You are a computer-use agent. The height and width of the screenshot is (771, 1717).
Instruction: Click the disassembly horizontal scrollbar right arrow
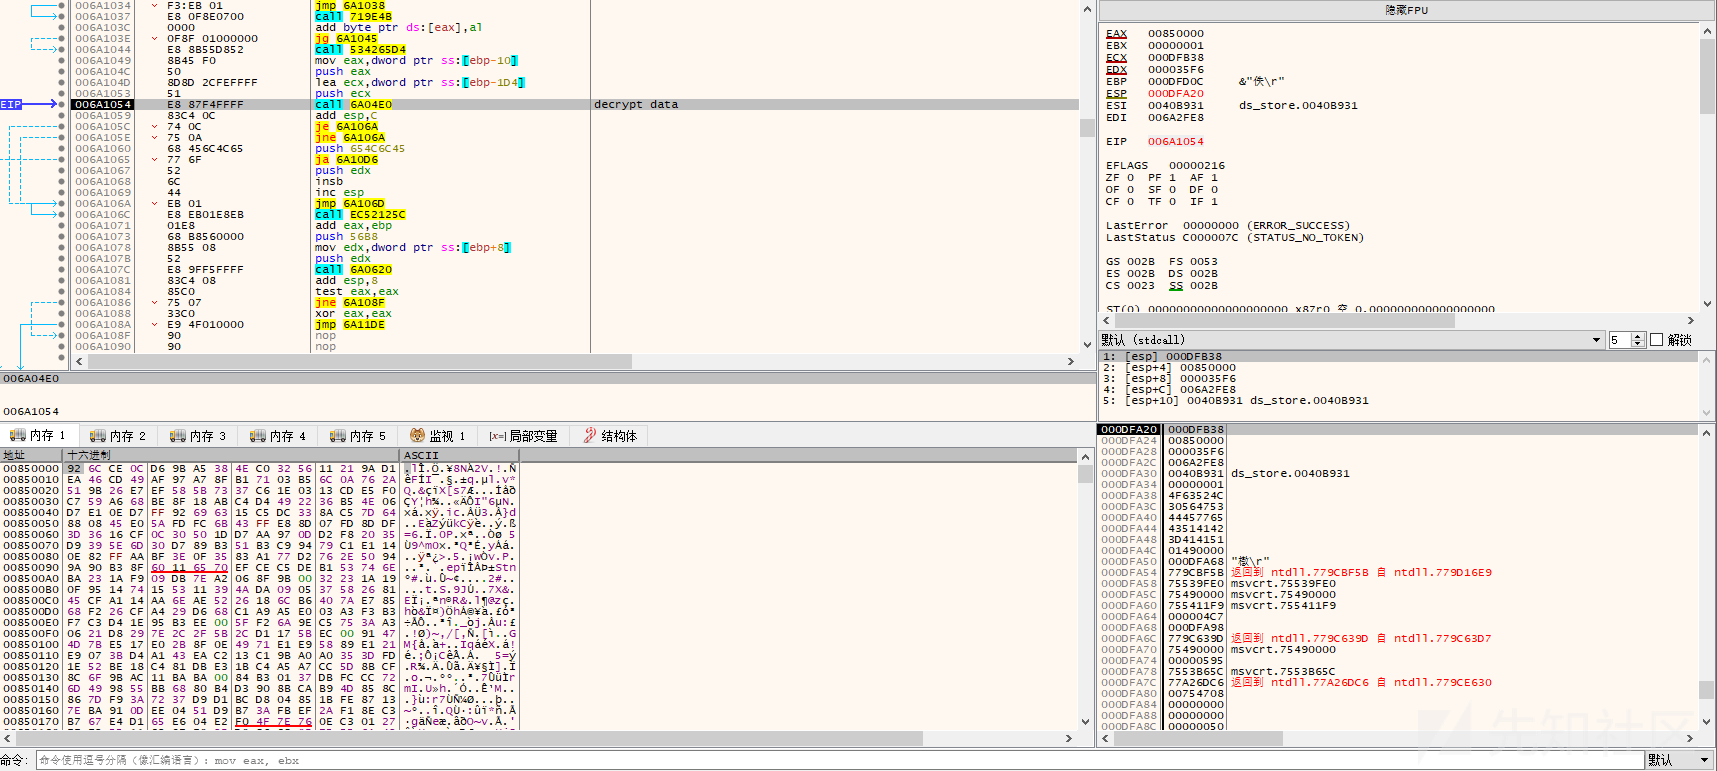1071,361
